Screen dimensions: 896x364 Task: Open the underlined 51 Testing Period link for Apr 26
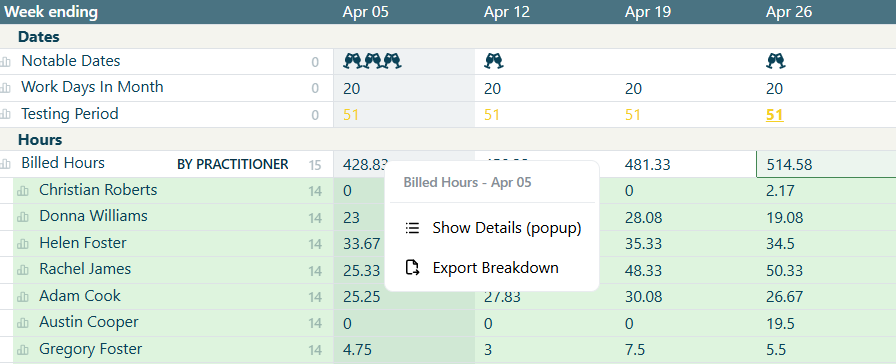tap(774, 115)
